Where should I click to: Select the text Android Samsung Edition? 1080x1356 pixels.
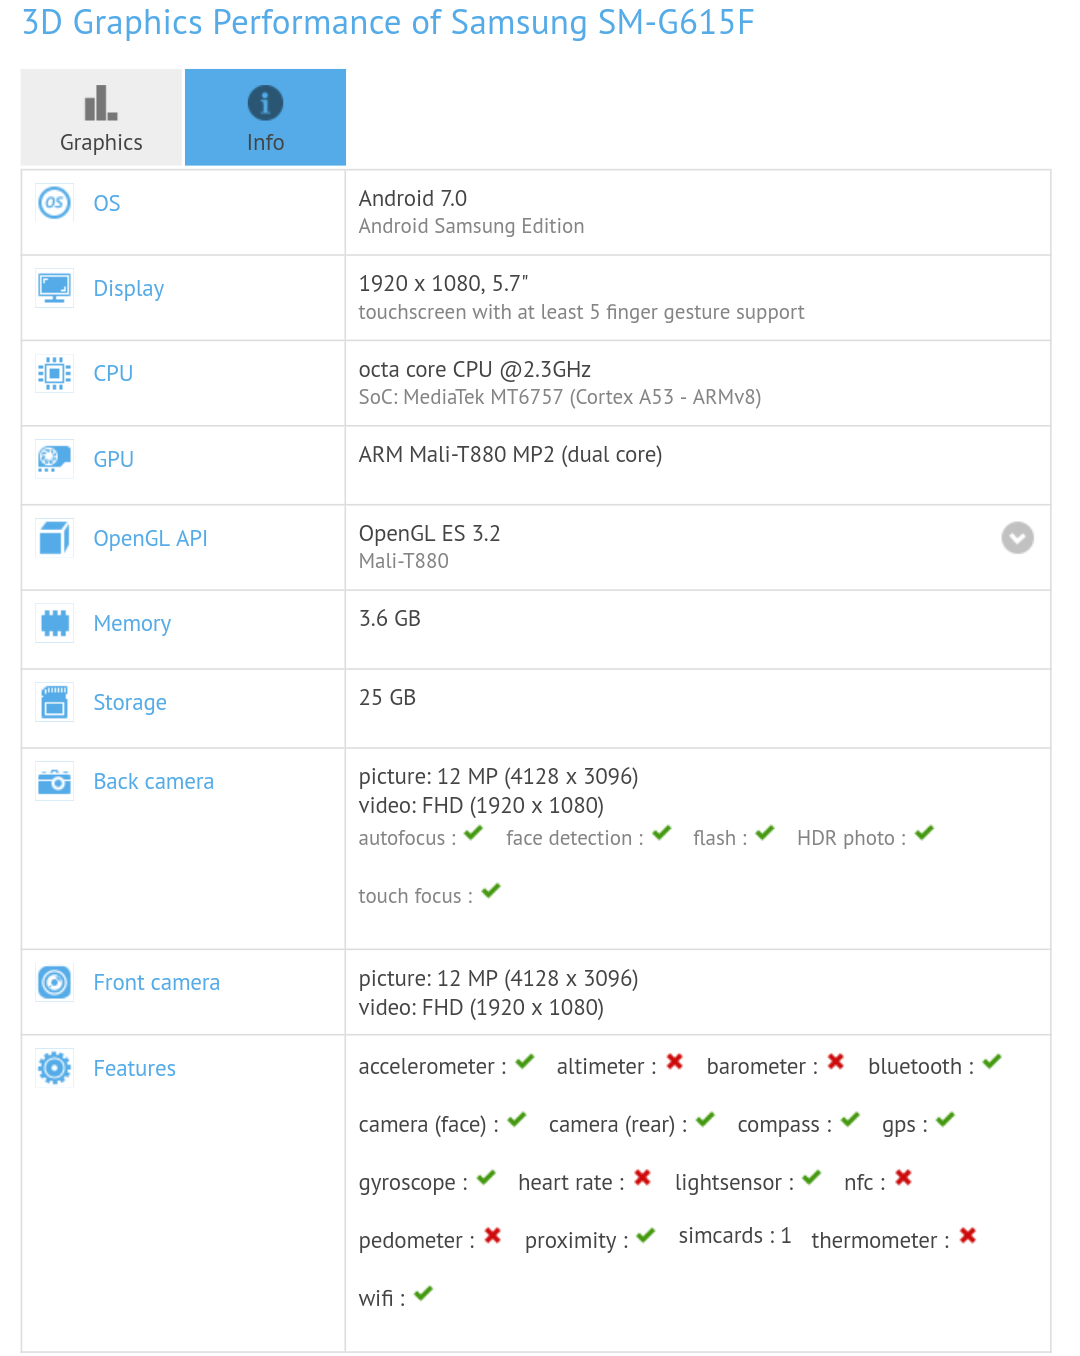471,226
